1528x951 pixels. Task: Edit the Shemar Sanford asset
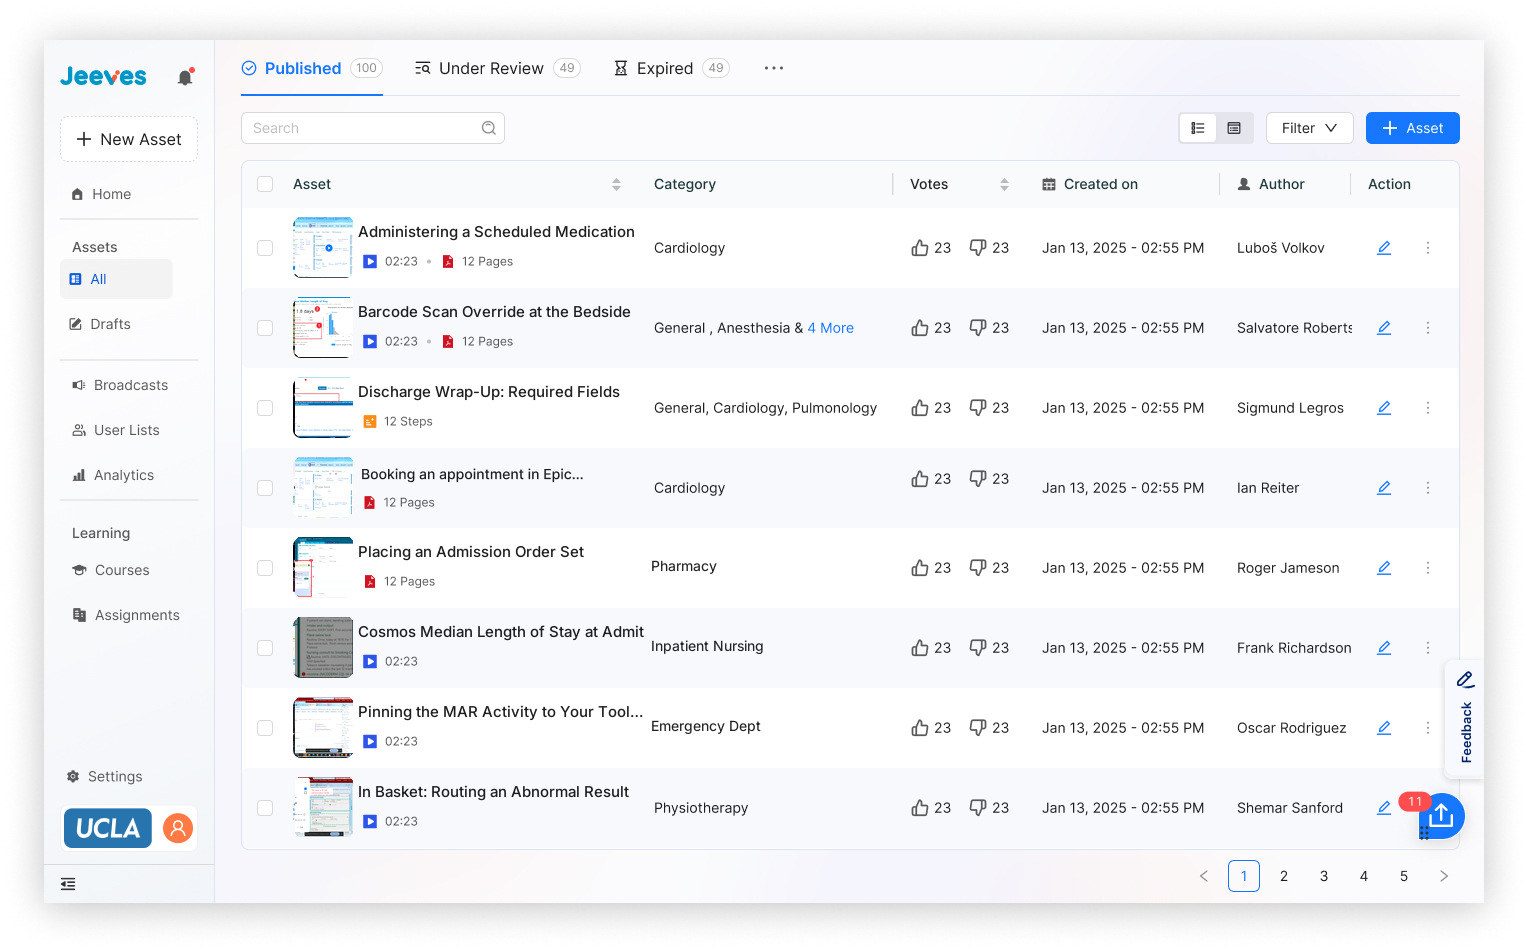(x=1384, y=808)
